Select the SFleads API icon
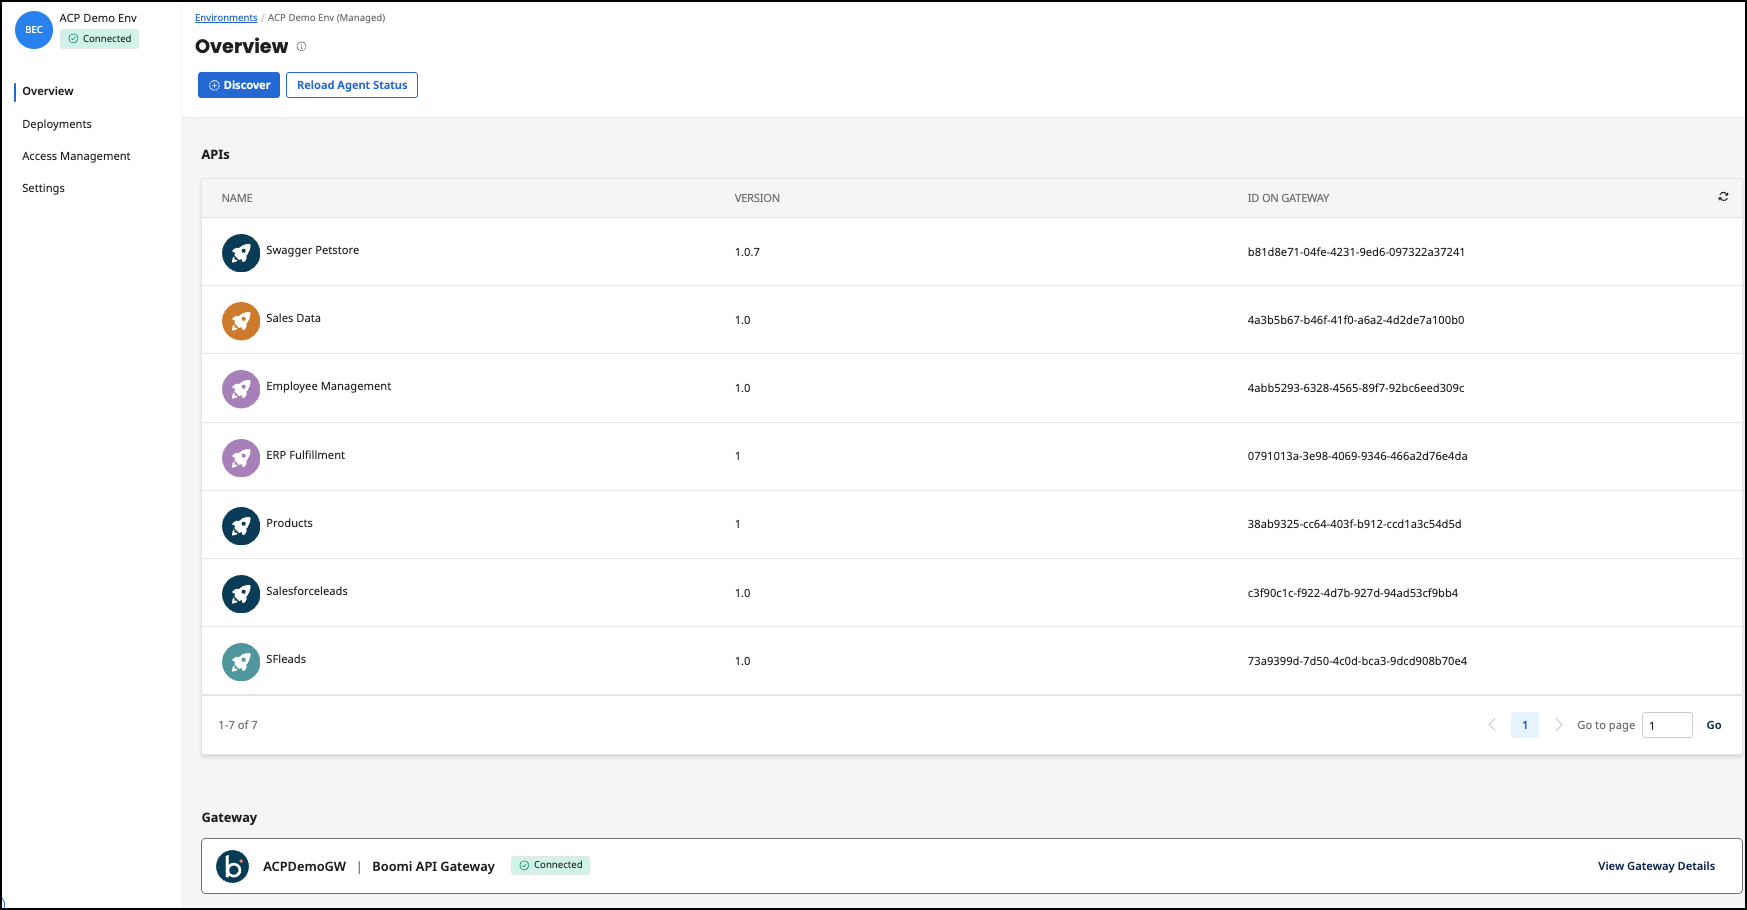 point(240,661)
